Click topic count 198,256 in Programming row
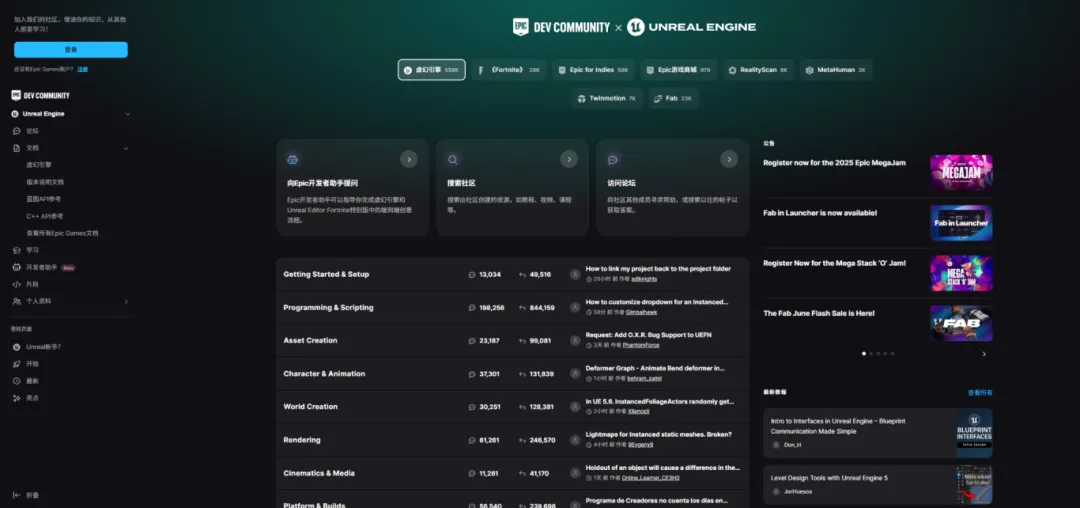The width and height of the screenshot is (1080, 508). click(x=492, y=308)
